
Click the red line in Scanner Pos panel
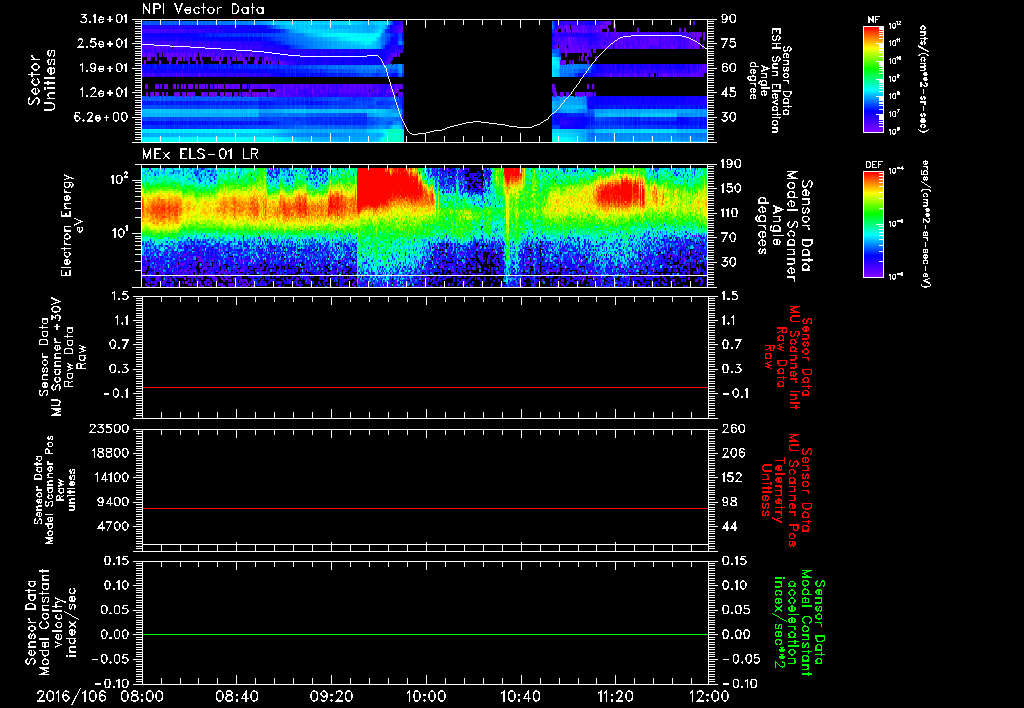425,508
